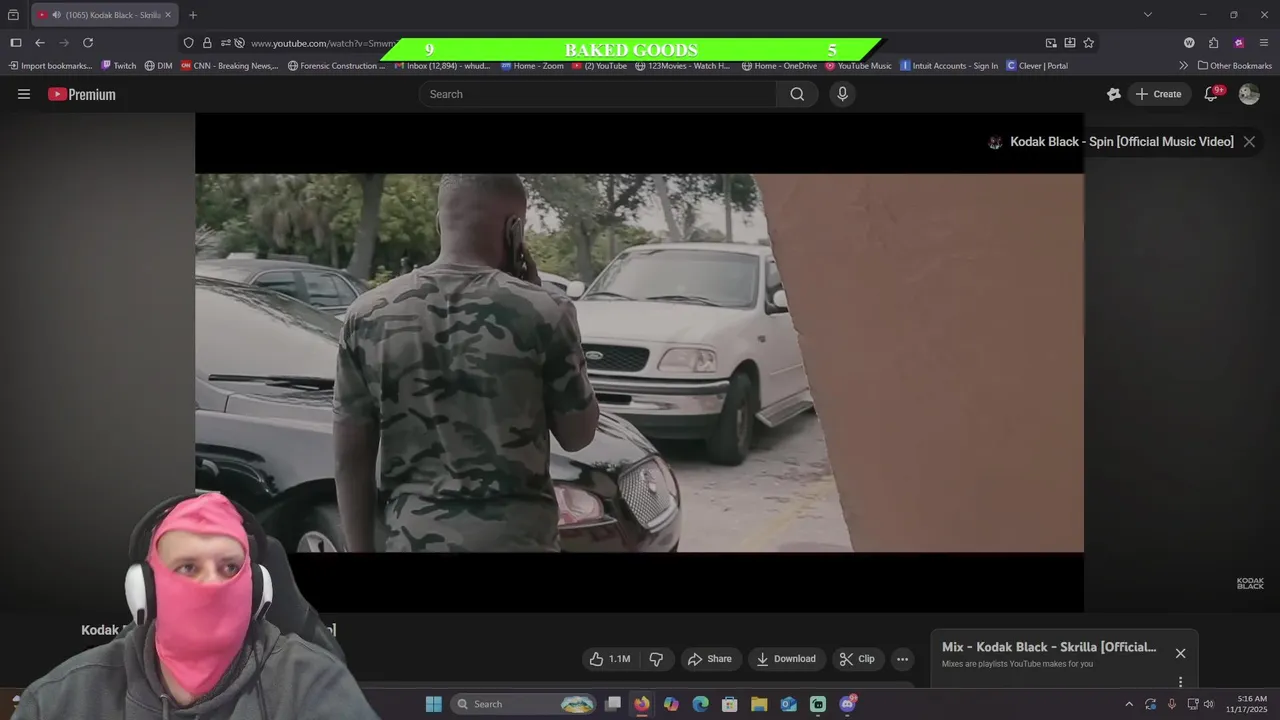Start voice search with microphone icon
This screenshot has height=720, width=1280.
pyautogui.click(x=842, y=94)
